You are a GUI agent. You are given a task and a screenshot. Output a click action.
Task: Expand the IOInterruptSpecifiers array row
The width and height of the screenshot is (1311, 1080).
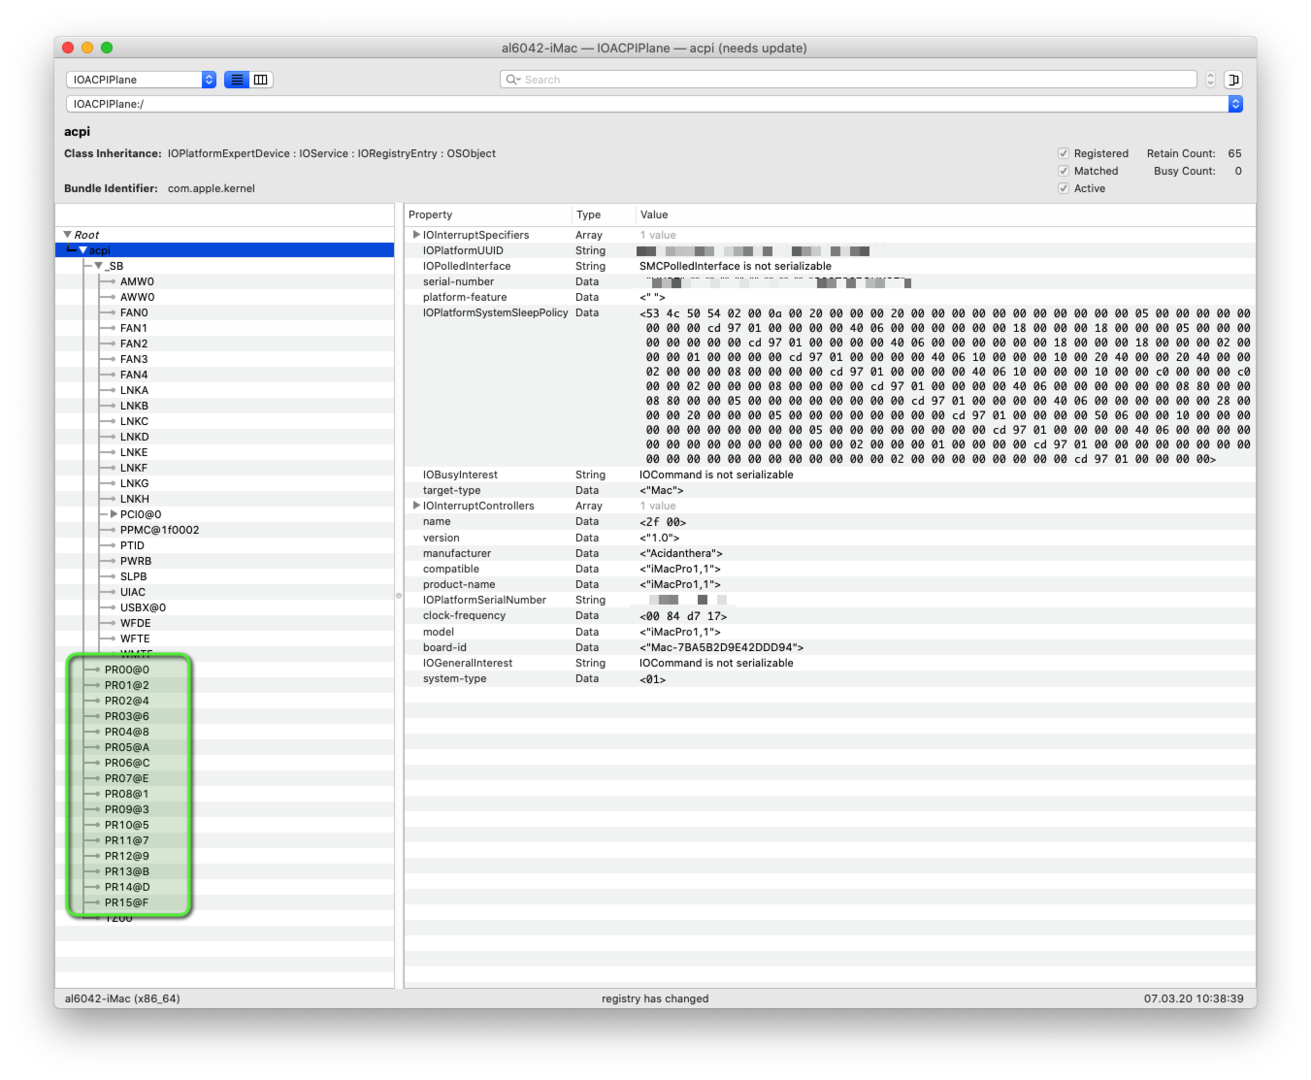tap(416, 235)
